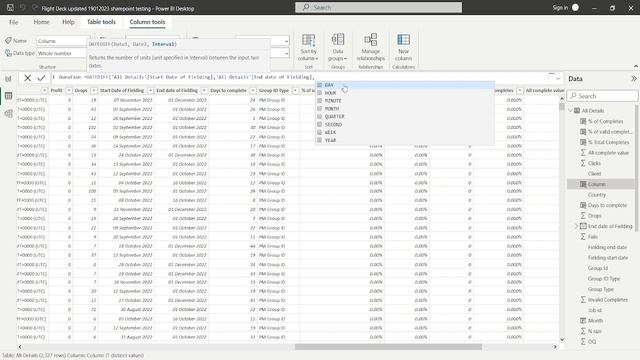Select Days to complete field in Data pane
640x360 pixels.
pos(607,205)
